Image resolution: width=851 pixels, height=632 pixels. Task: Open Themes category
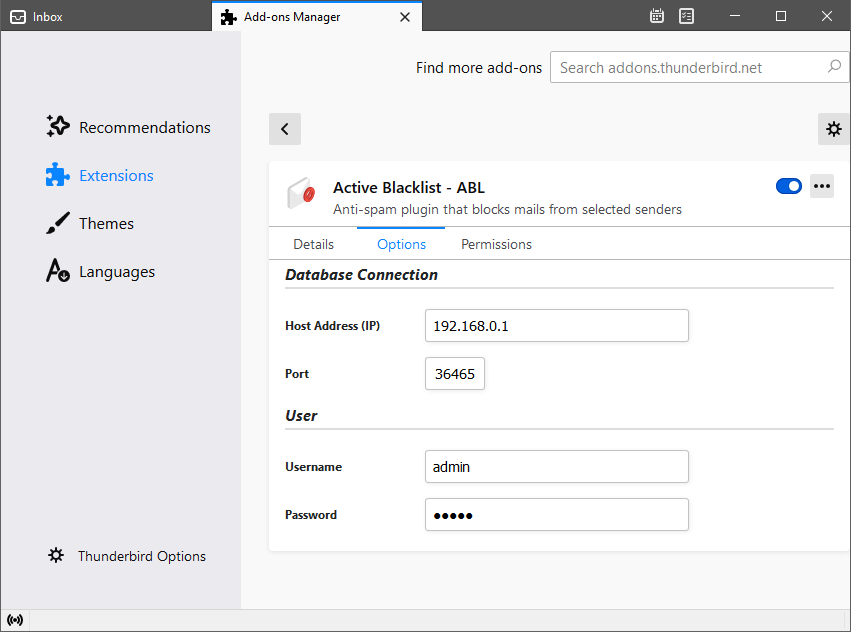tap(90, 223)
